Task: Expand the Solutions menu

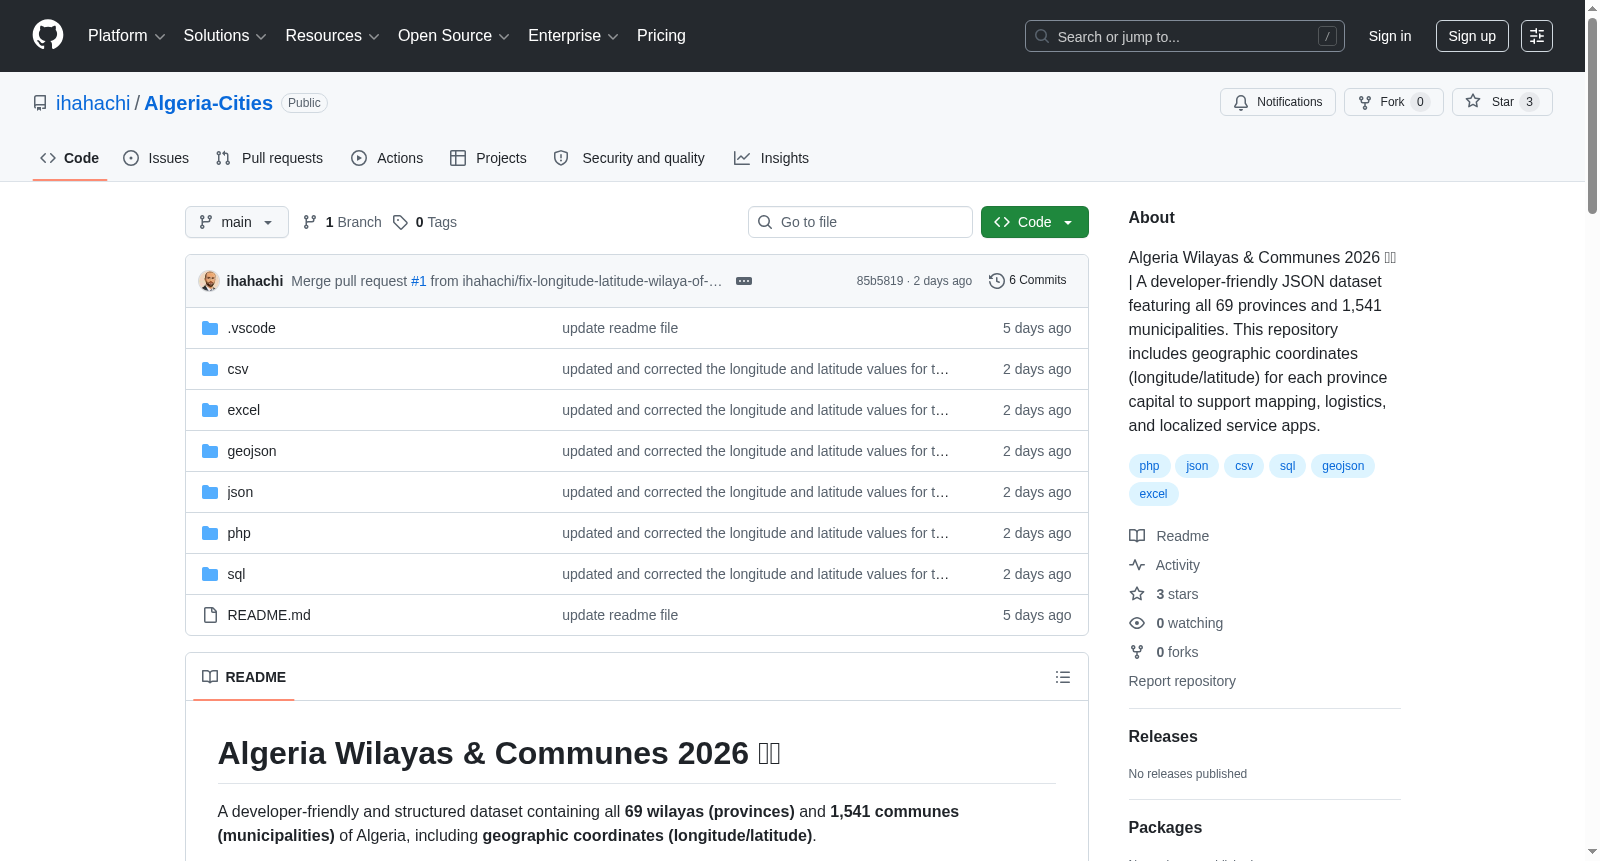Action: click(225, 36)
